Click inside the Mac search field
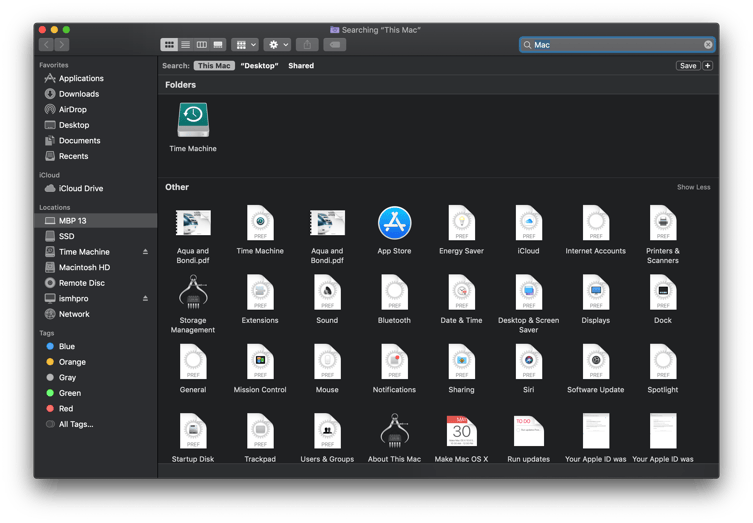This screenshot has width=753, height=523. (618, 45)
